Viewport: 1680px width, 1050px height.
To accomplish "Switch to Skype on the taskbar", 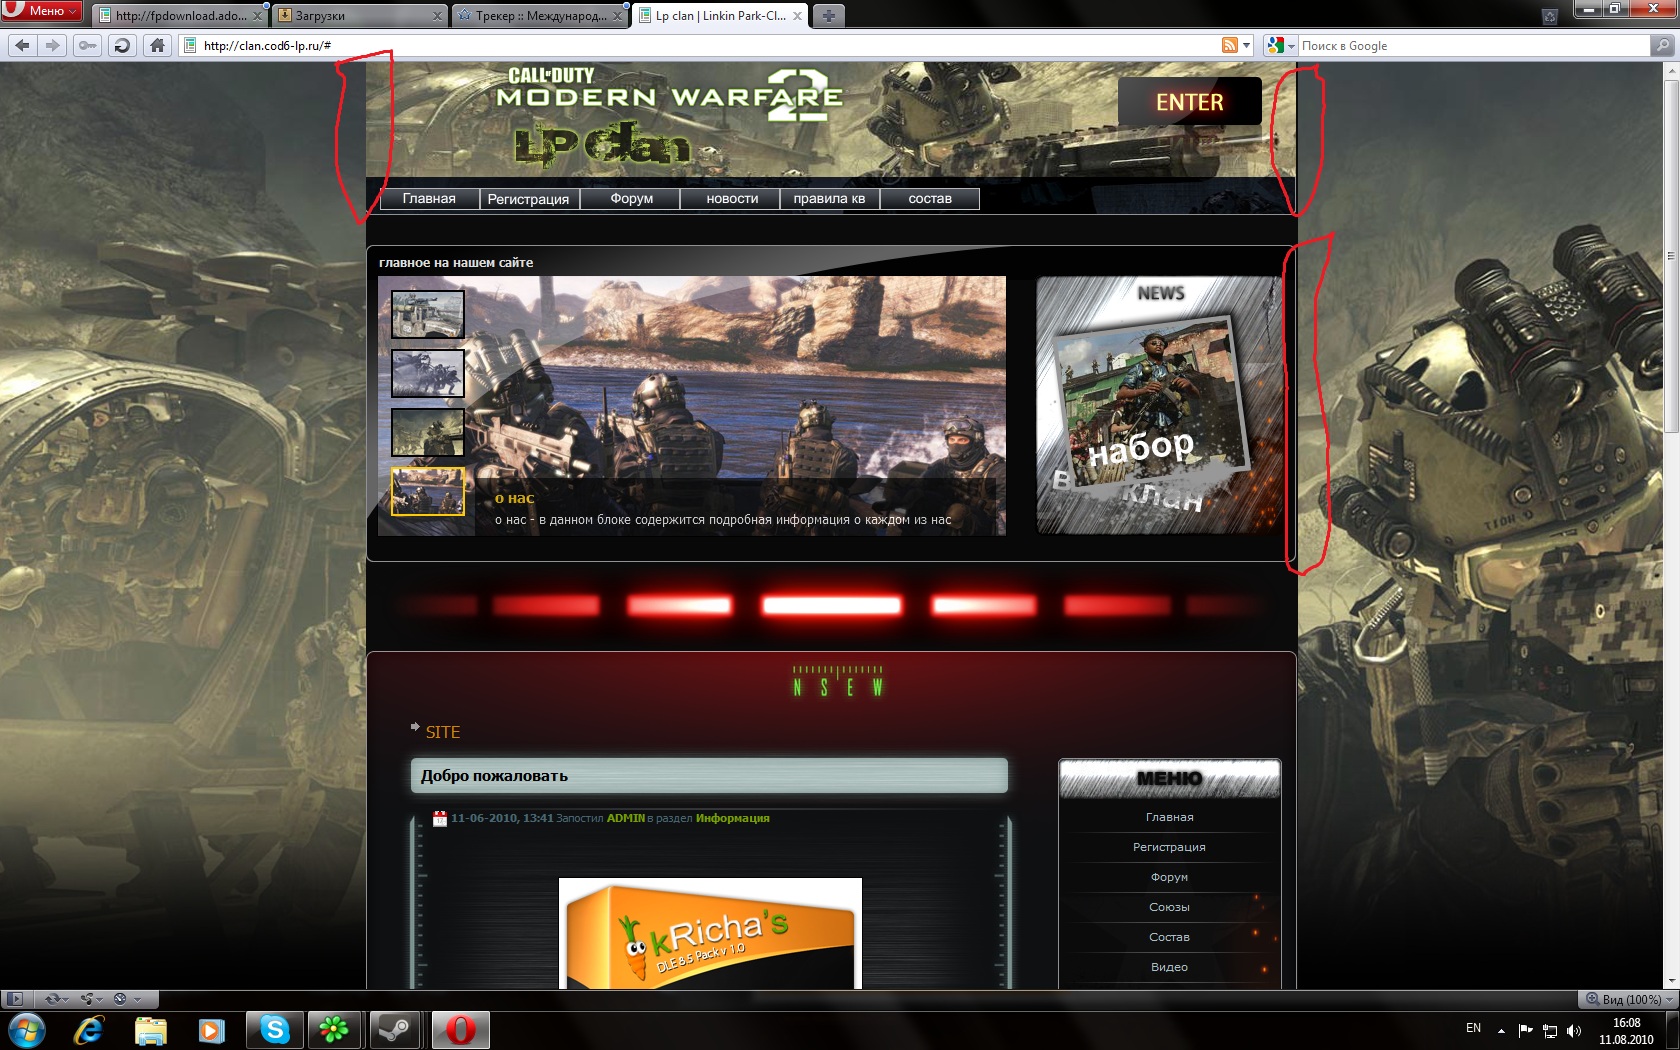I will point(274,1030).
